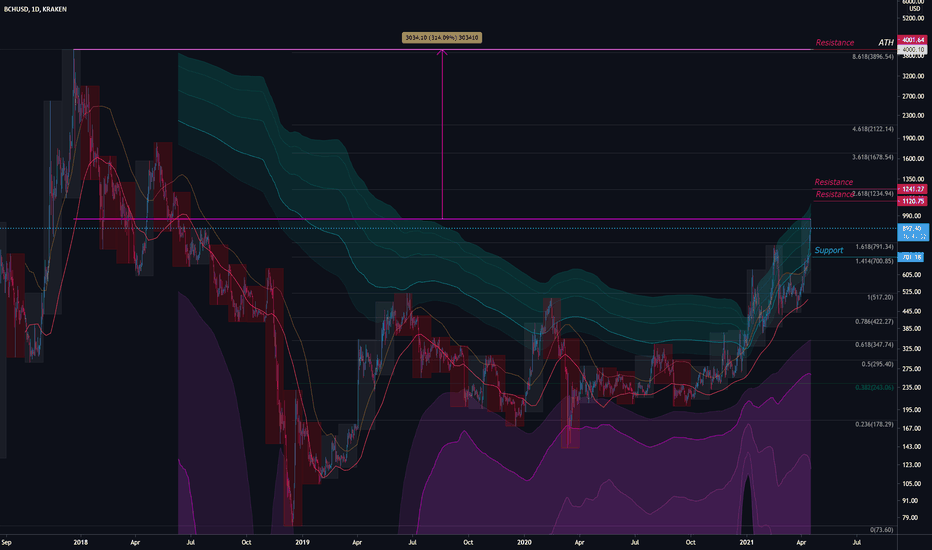Image resolution: width=932 pixels, height=550 pixels.
Task: Click the 445.00 price scale label
Action: click(x=912, y=311)
